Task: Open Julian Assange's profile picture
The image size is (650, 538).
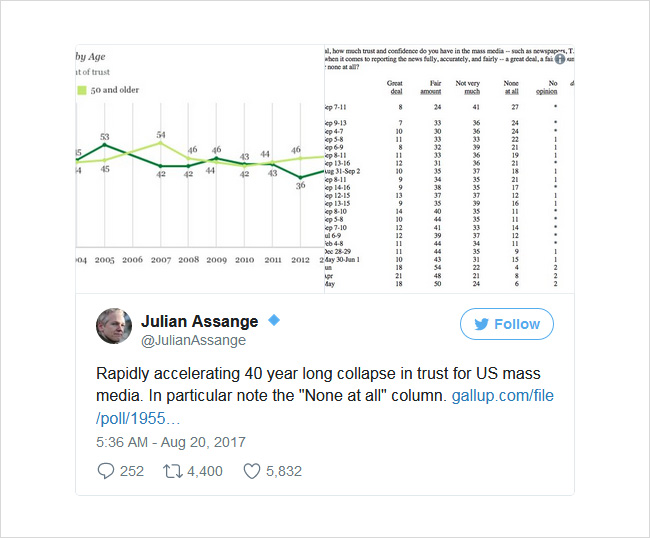Action: point(114,326)
